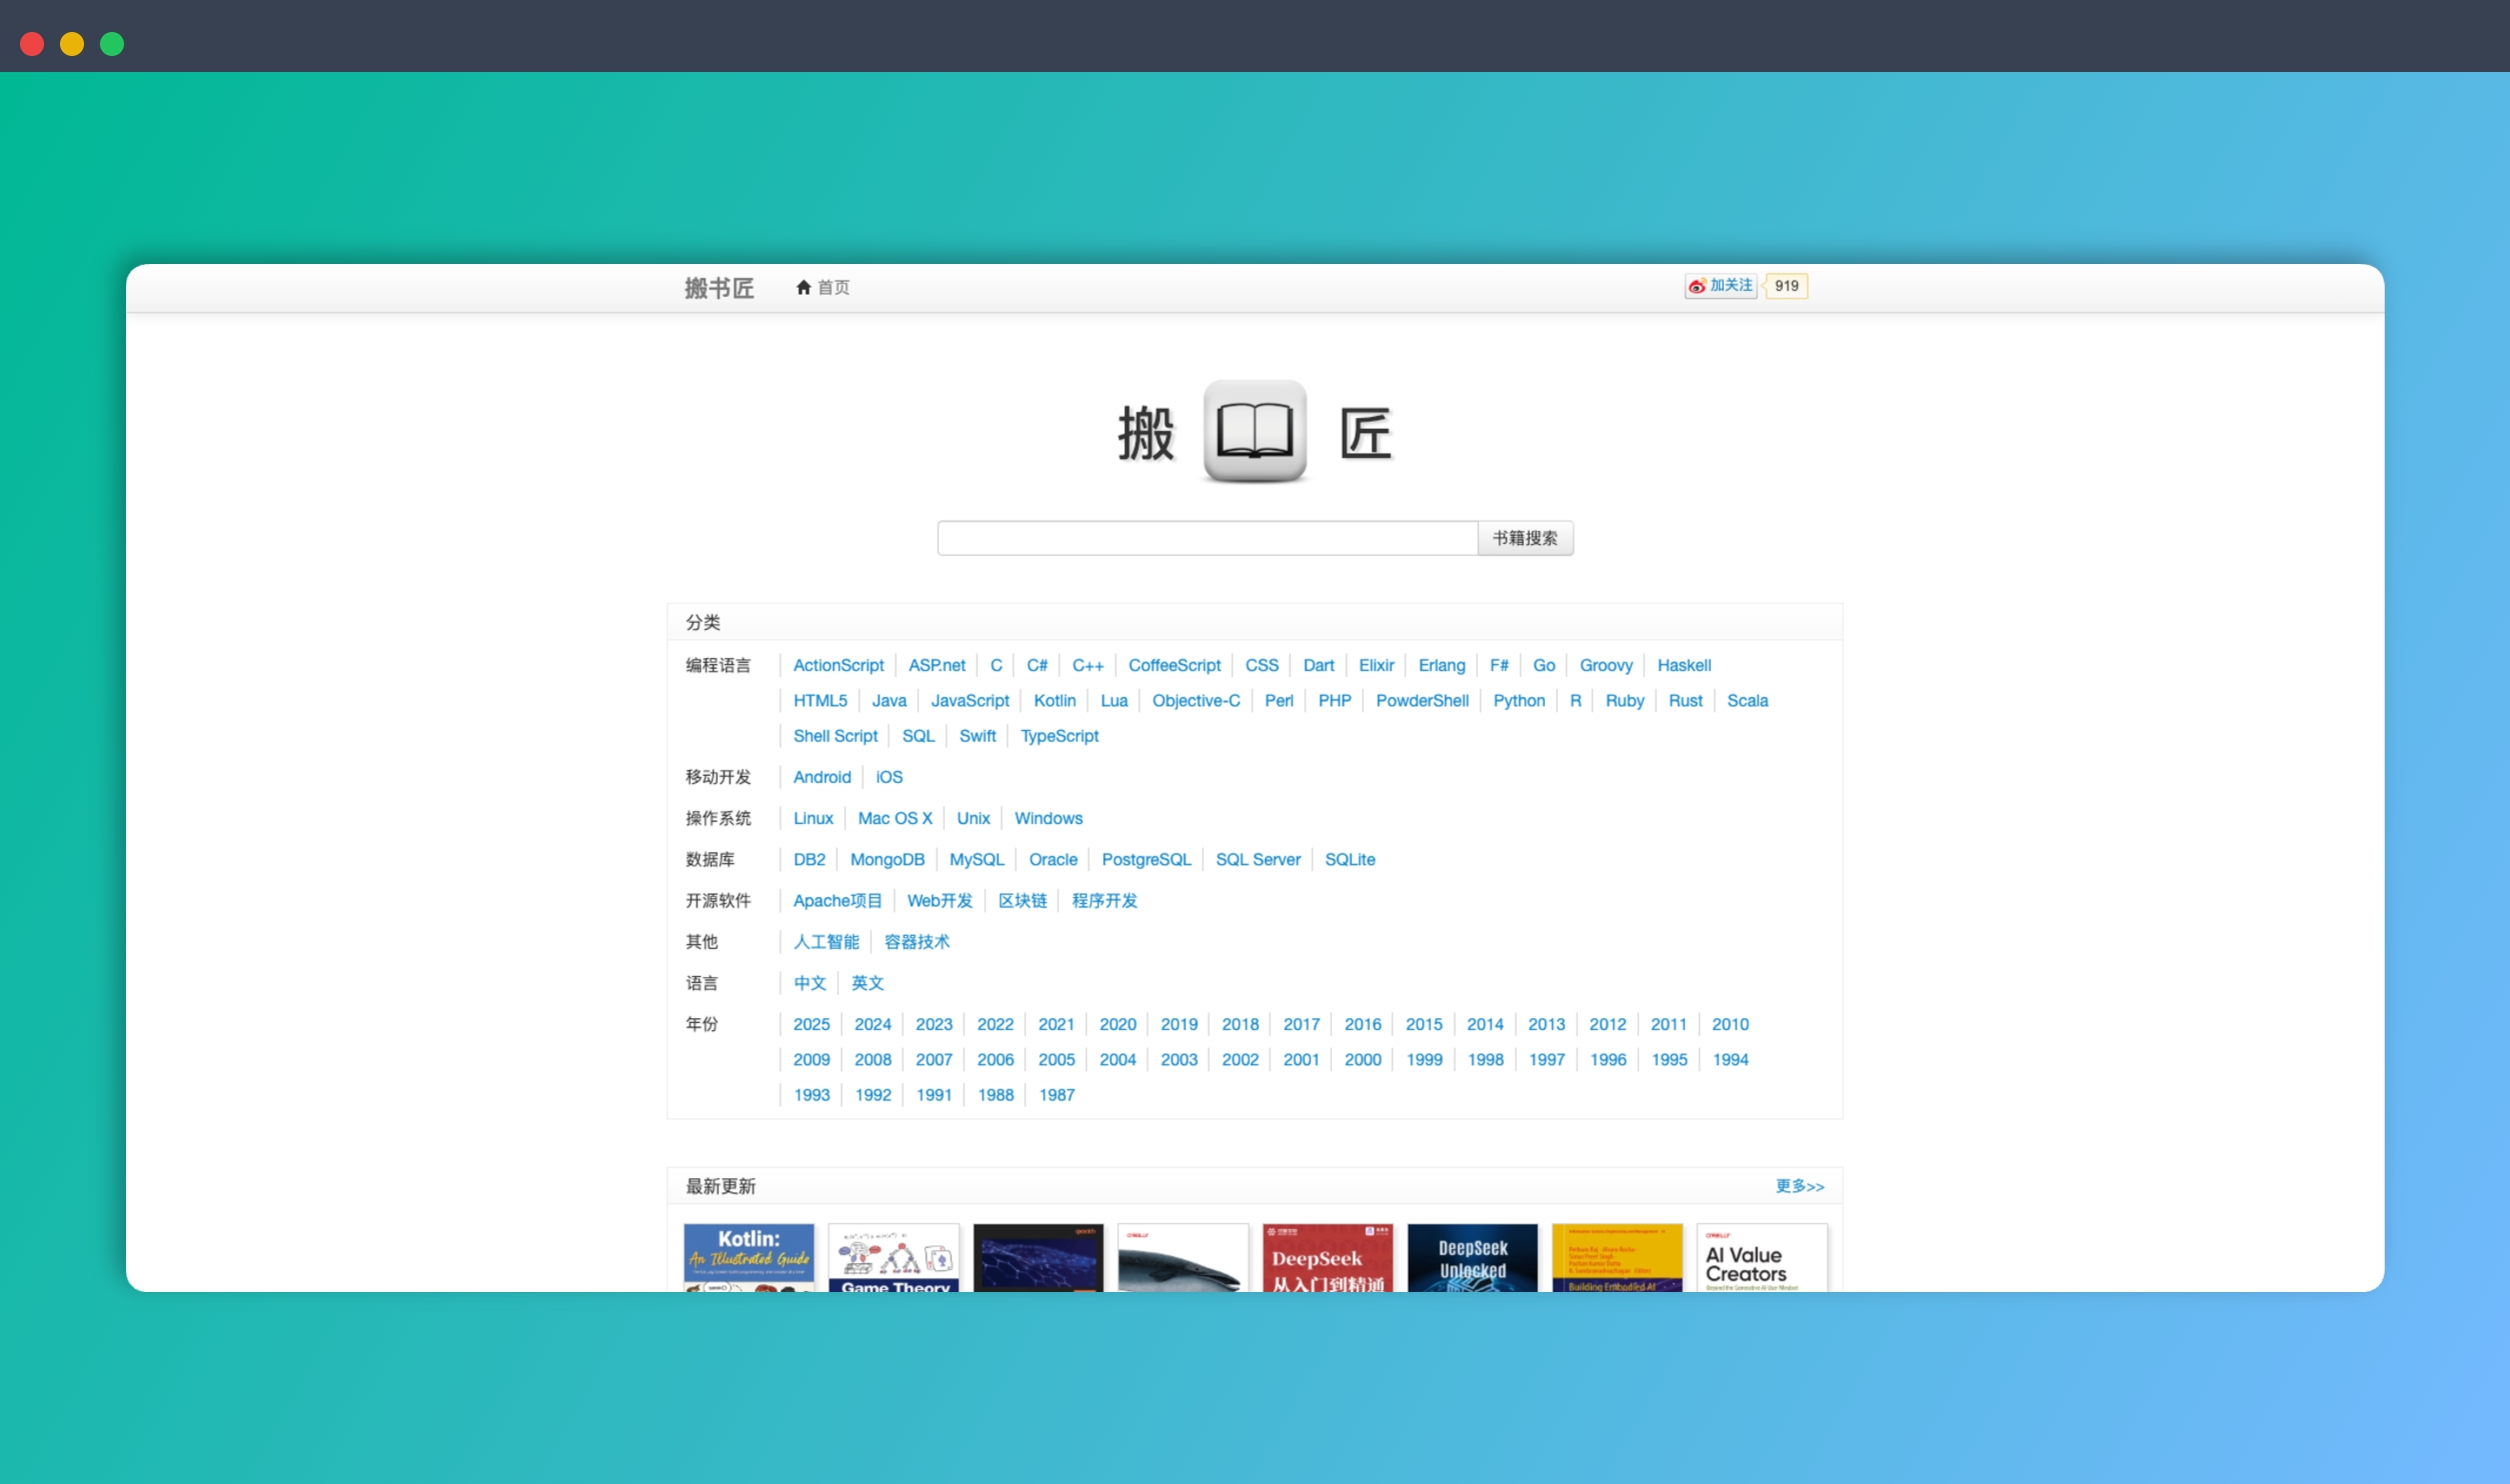Open the 更多>> link for latest updates
Screen dimensions: 2510x1484
click(1799, 1186)
